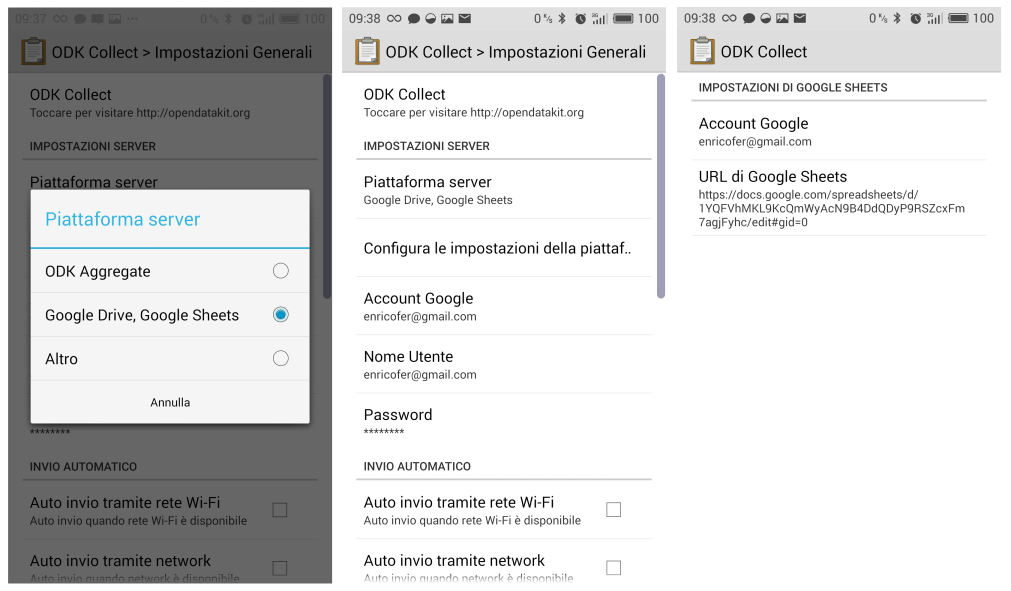Tap mail icon in Google Sheets screen status bar
Screen dimensions: 1011x591
coord(800,19)
